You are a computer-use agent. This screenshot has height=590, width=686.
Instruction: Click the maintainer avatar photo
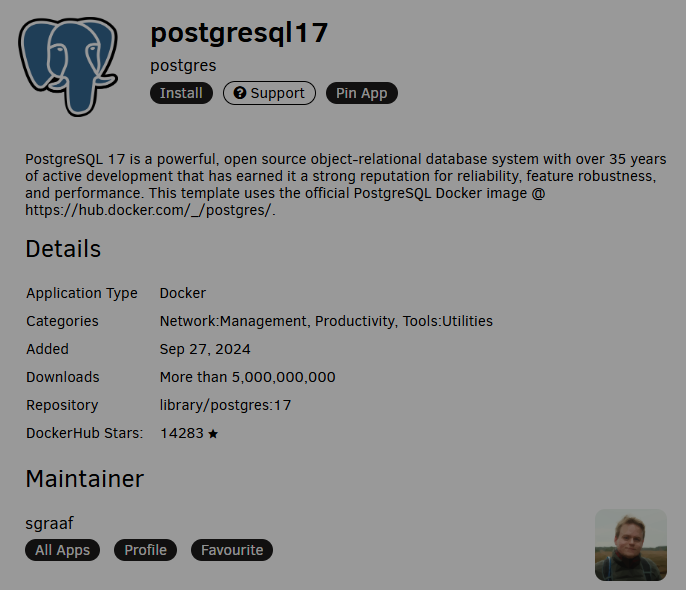coord(631,545)
